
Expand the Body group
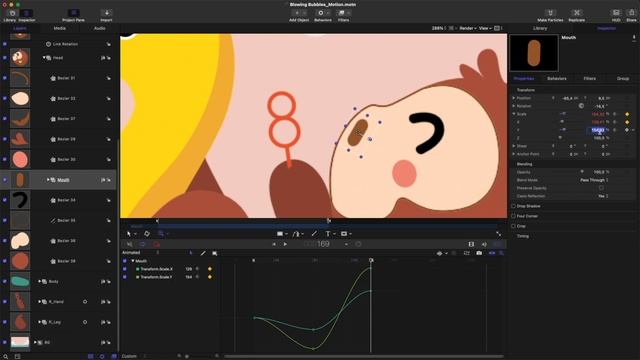pos(40,281)
